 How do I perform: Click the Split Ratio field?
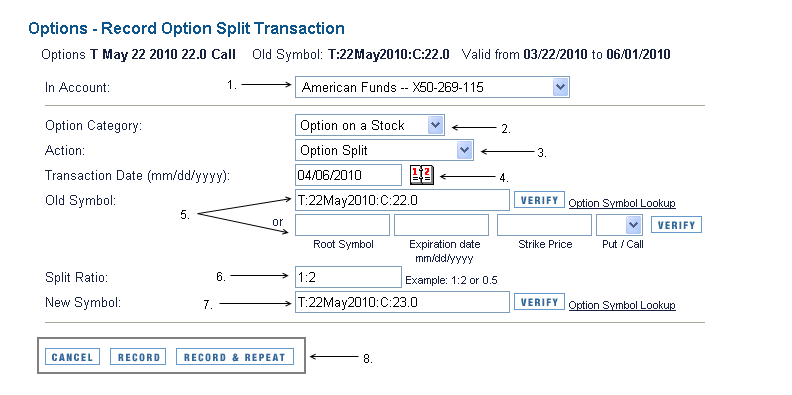[348, 277]
